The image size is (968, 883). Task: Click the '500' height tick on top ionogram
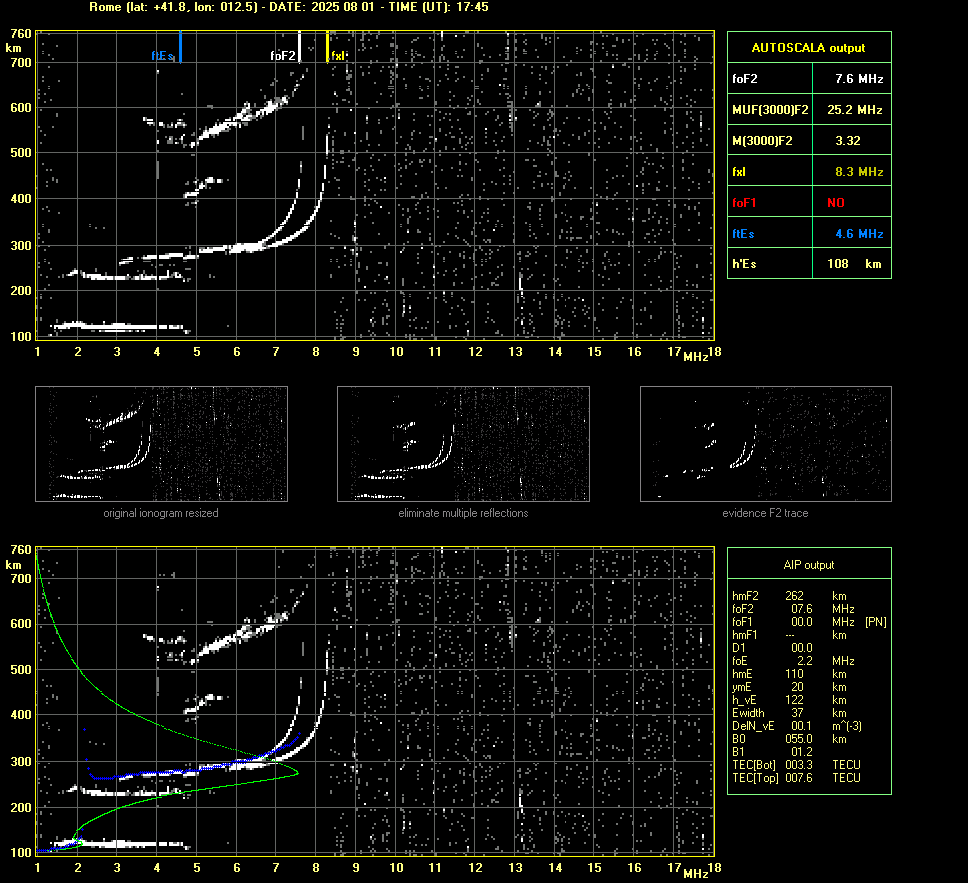tap(21, 153)
